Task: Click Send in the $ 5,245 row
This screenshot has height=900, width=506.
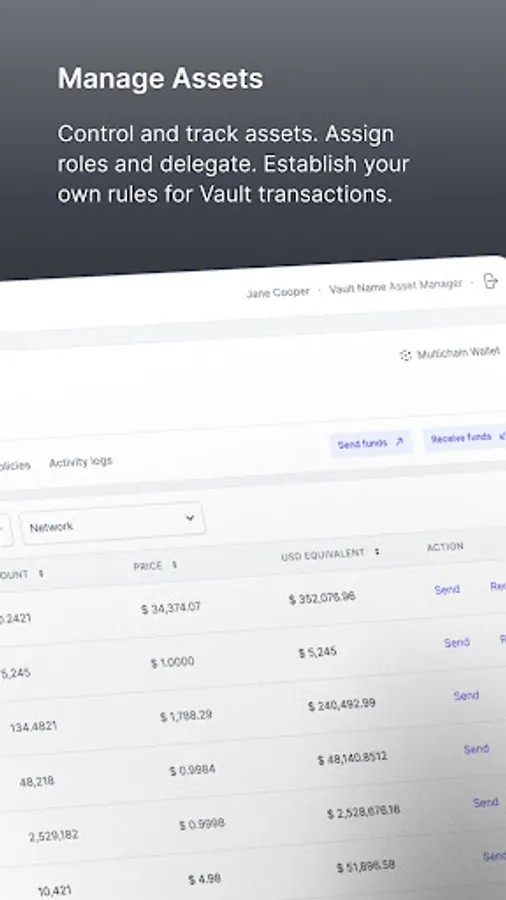Action: [457, 642]
